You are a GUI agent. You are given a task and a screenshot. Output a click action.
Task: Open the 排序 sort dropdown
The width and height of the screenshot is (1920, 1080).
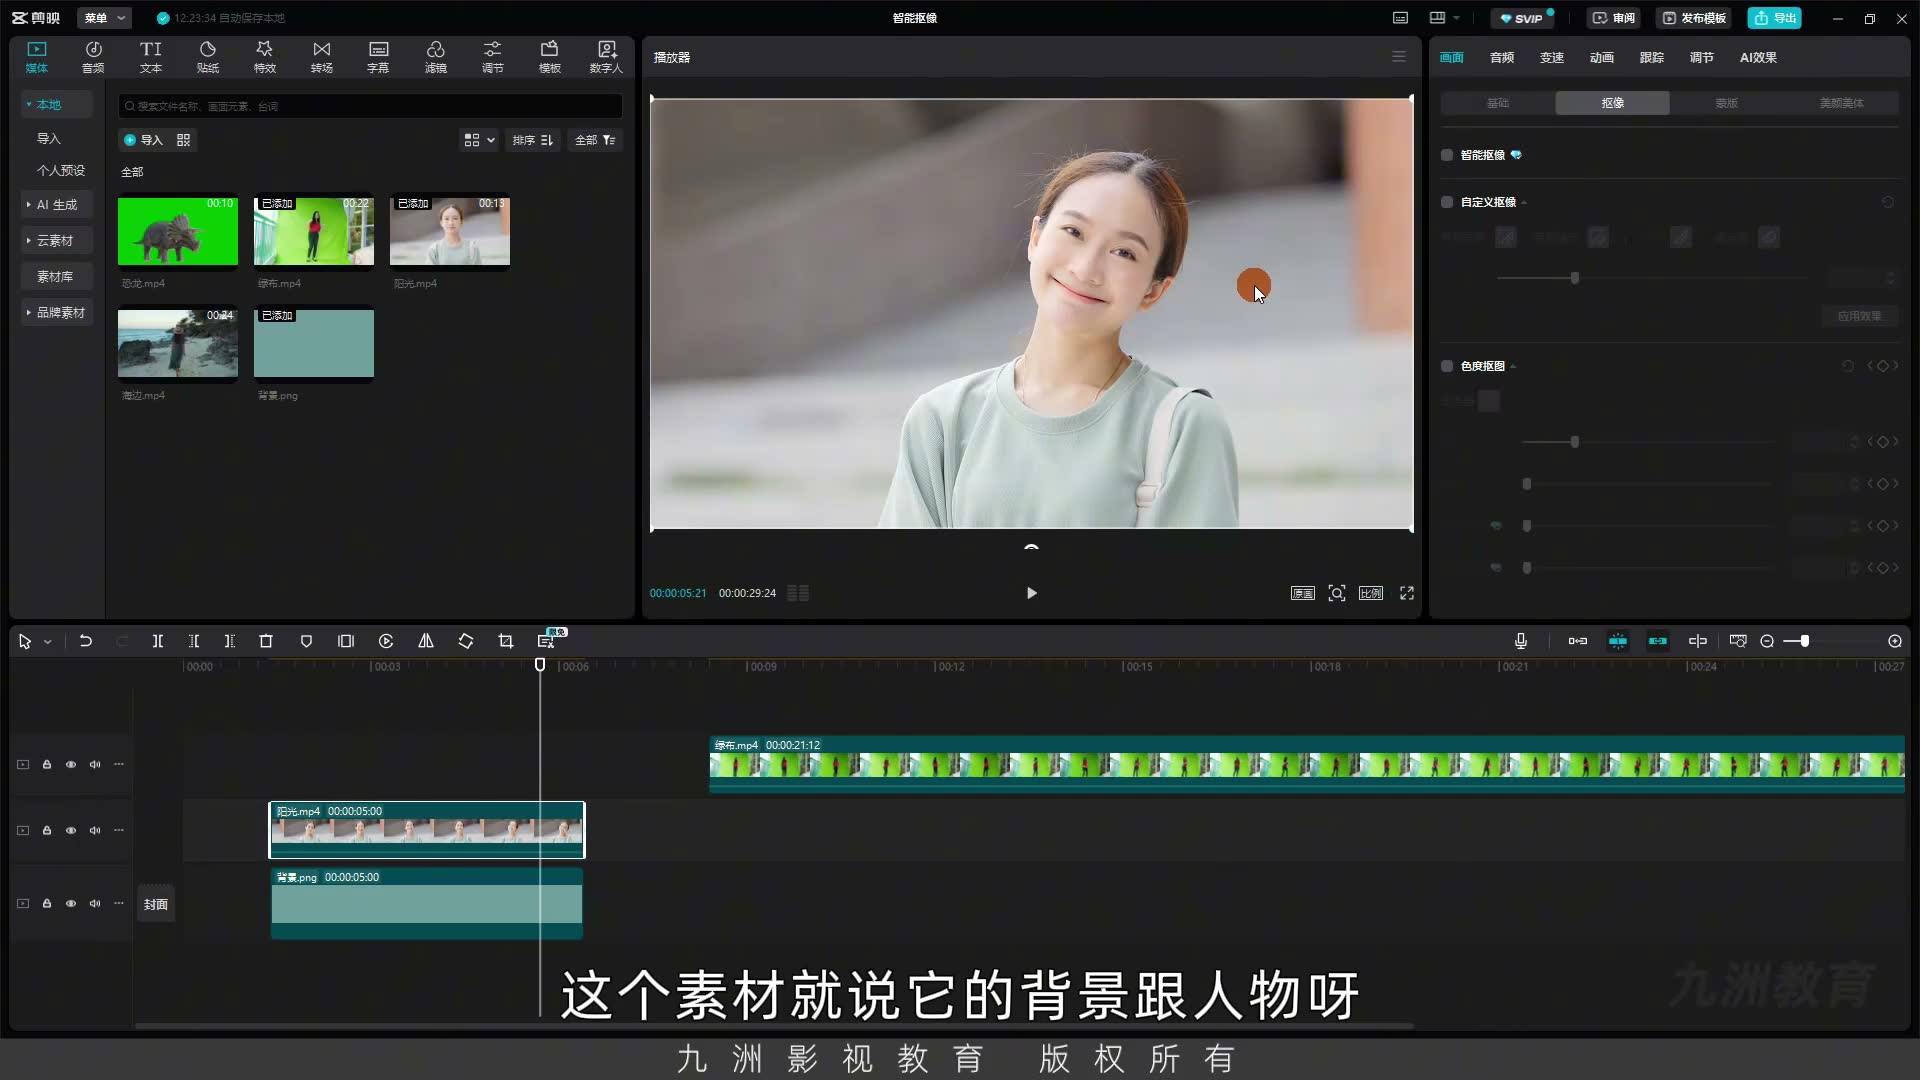532,140
